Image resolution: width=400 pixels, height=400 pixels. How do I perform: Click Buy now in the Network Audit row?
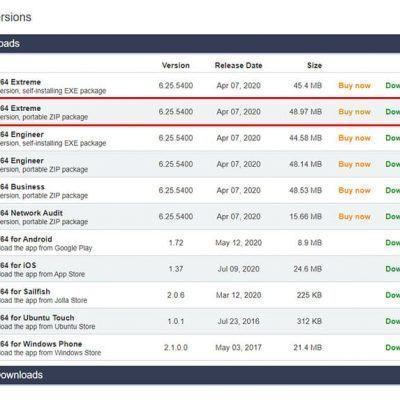pyautogui.click(x=354, y=217)
